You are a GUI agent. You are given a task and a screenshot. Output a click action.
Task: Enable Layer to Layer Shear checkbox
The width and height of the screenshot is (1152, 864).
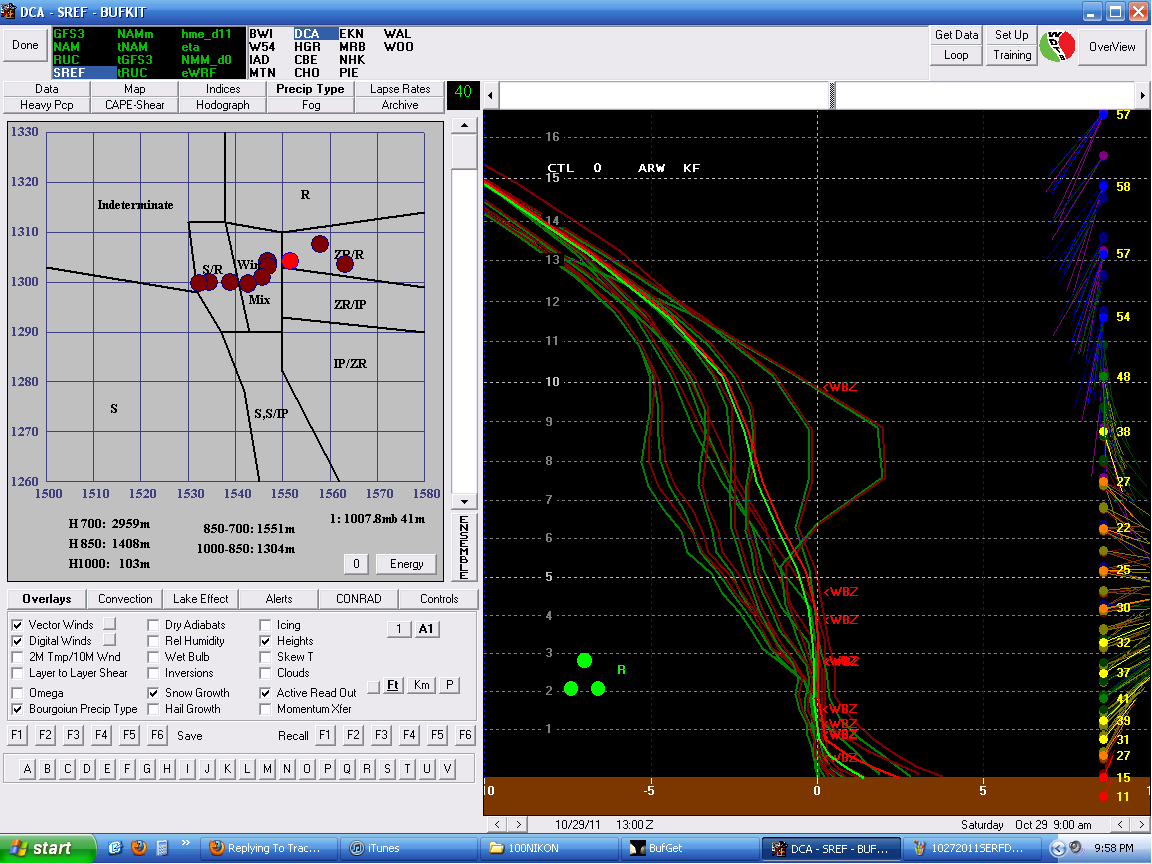pos(18,673)
